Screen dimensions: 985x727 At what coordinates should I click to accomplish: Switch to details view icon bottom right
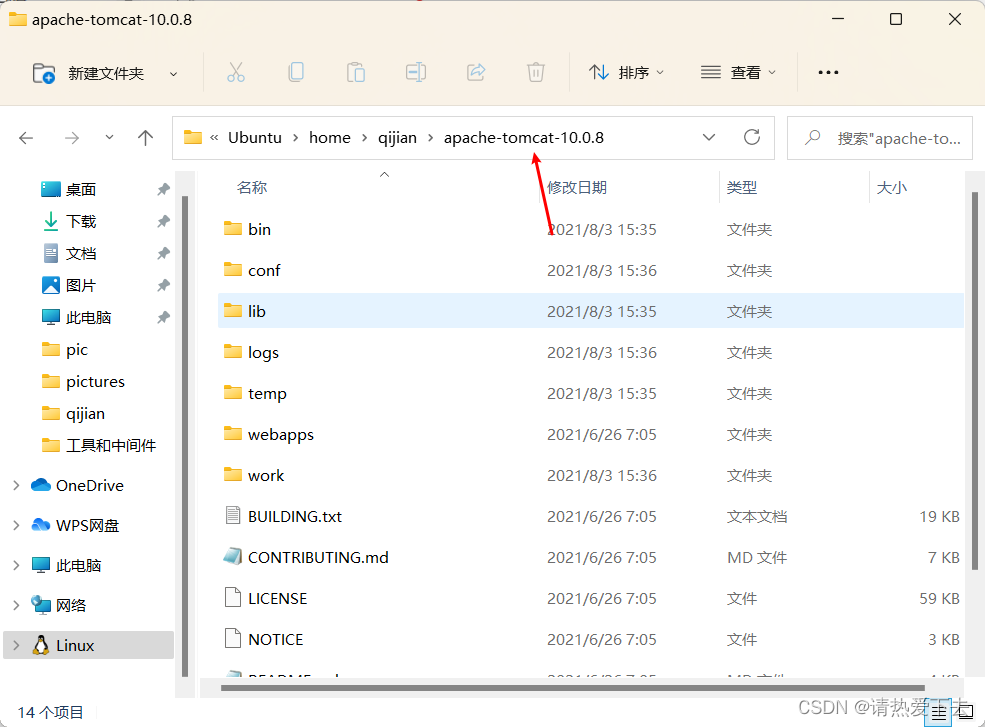pyautogui.click(x=939, y=712)
